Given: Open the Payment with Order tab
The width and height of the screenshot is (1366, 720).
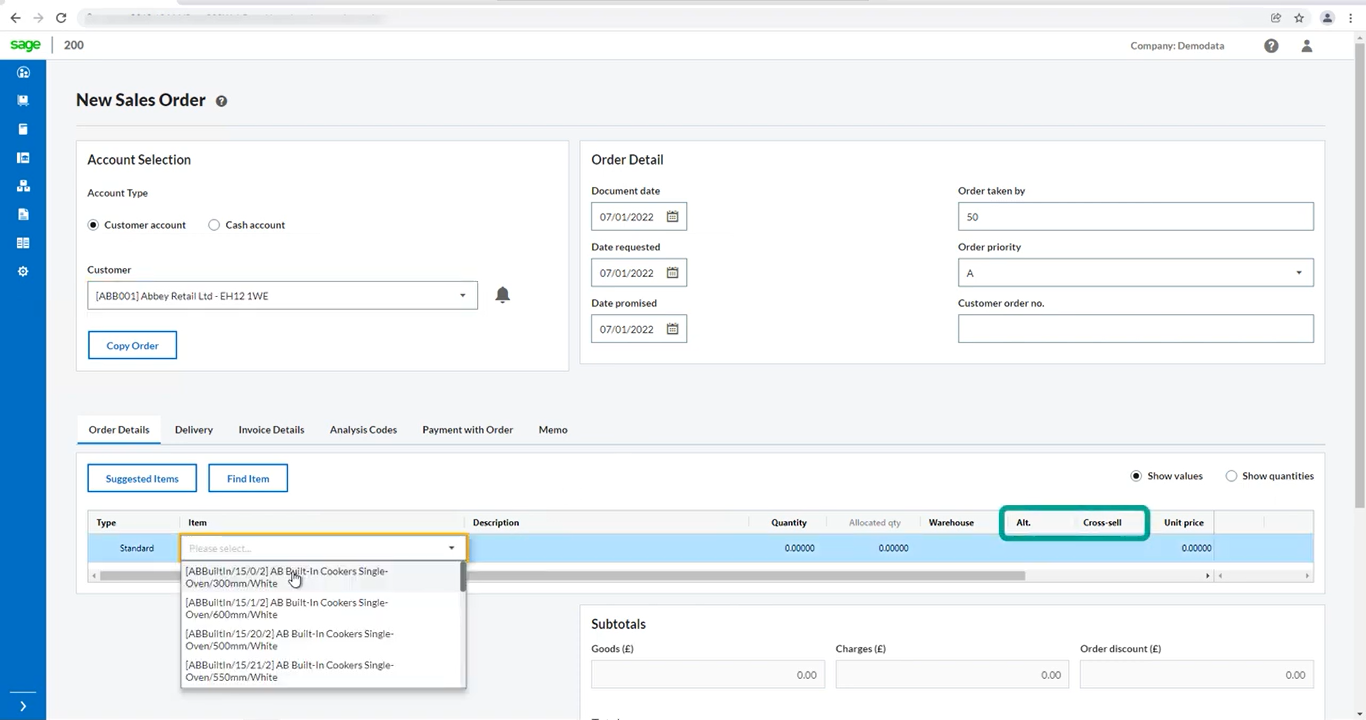Looking at the screenshot, I should (x=467, y=429).
